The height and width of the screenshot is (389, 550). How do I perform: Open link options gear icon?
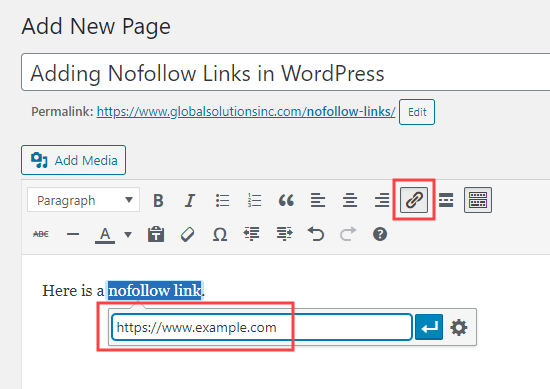pyautogui.click(x=459, y=327)
